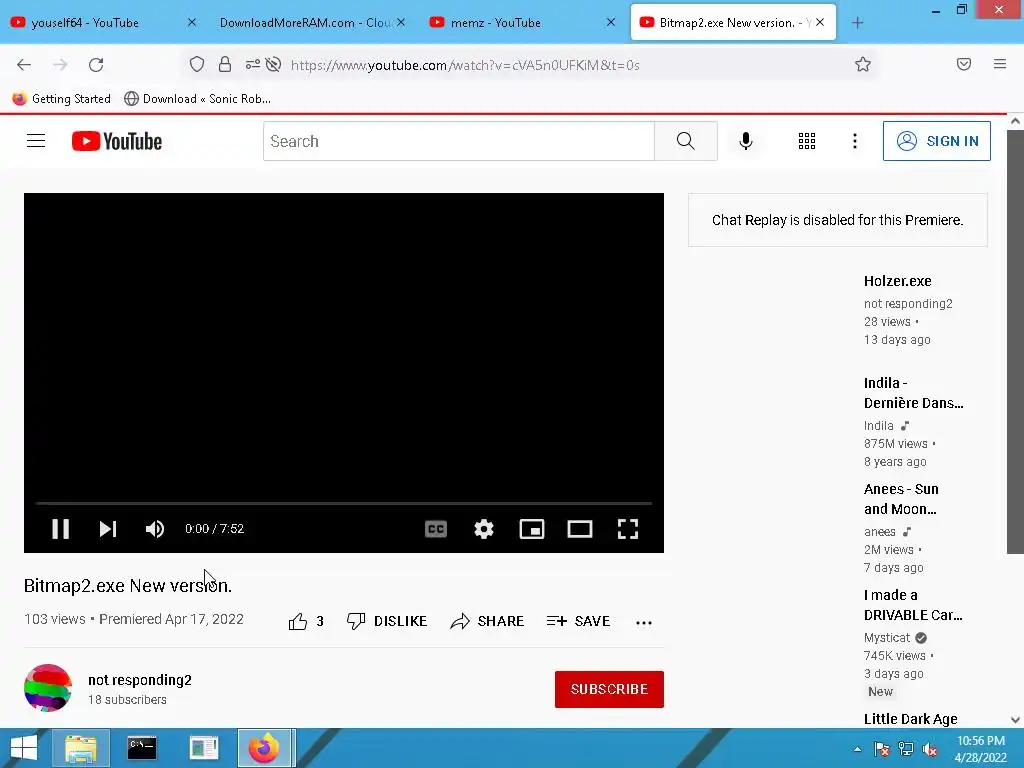Save the video to a playlist
The image size is (1024, 768).
click(x=578, y=621)
